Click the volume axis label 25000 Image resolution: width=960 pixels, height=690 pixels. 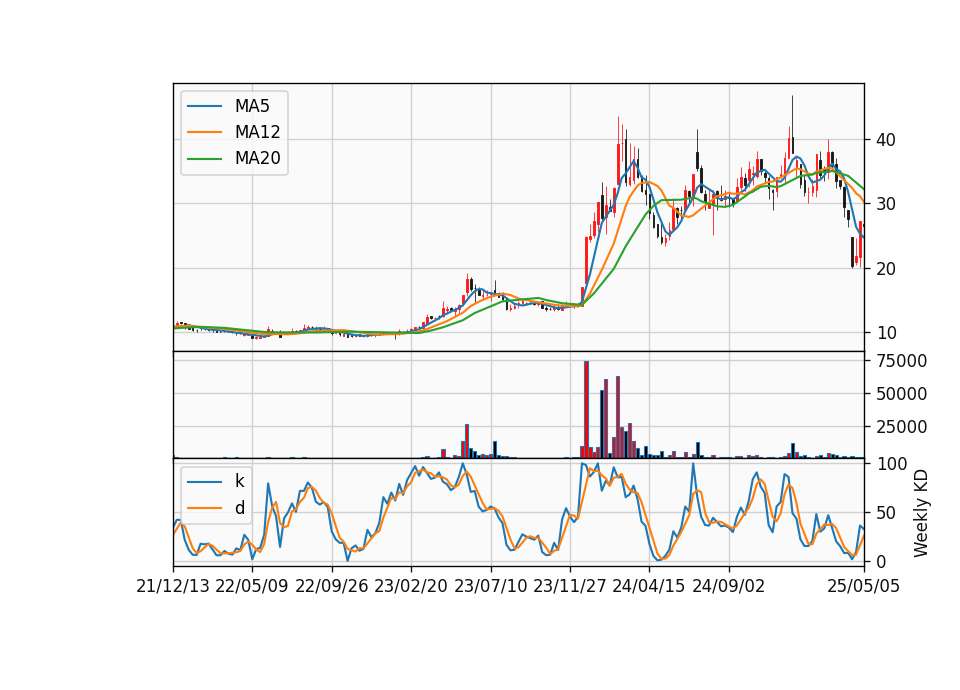pos(901,427)
